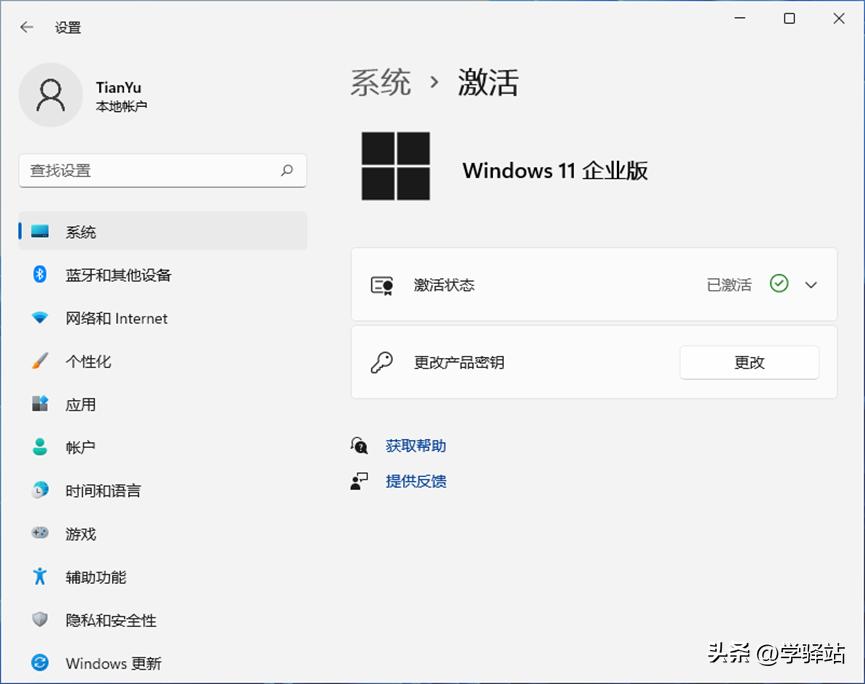This screenshot has width=865, height=684.
Task: Select the 个性化 personalization brush icon
Action: 38,361
